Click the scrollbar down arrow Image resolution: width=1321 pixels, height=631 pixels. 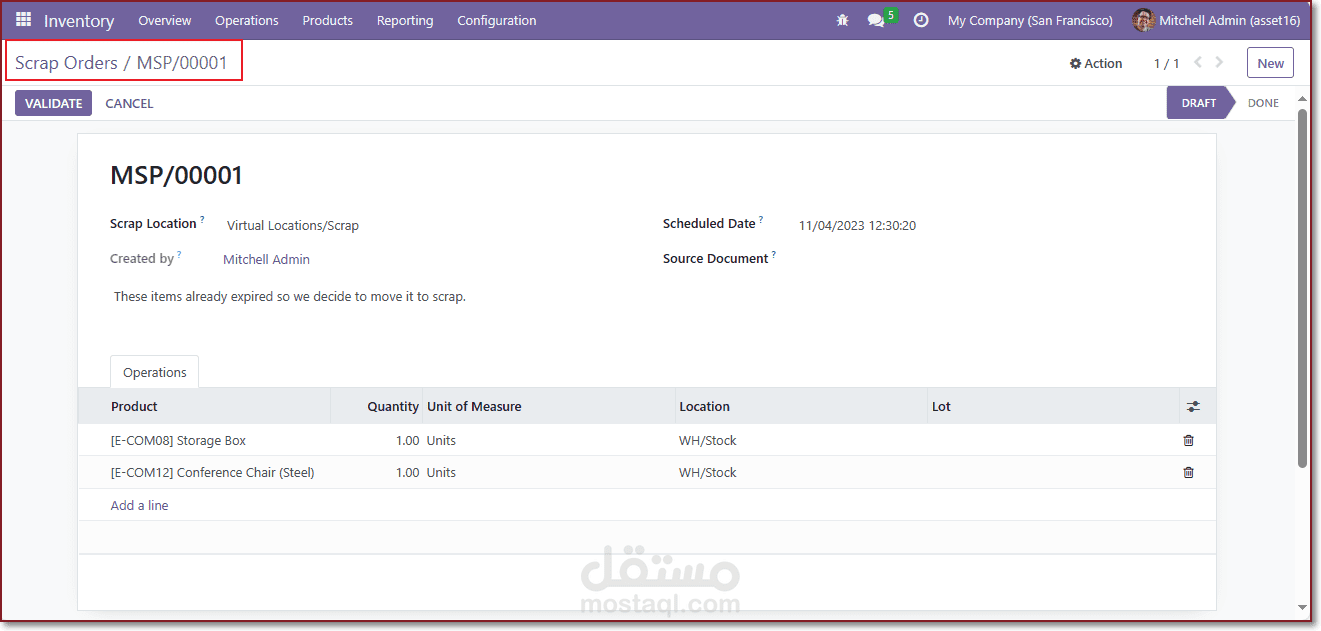coord(1302,607)
